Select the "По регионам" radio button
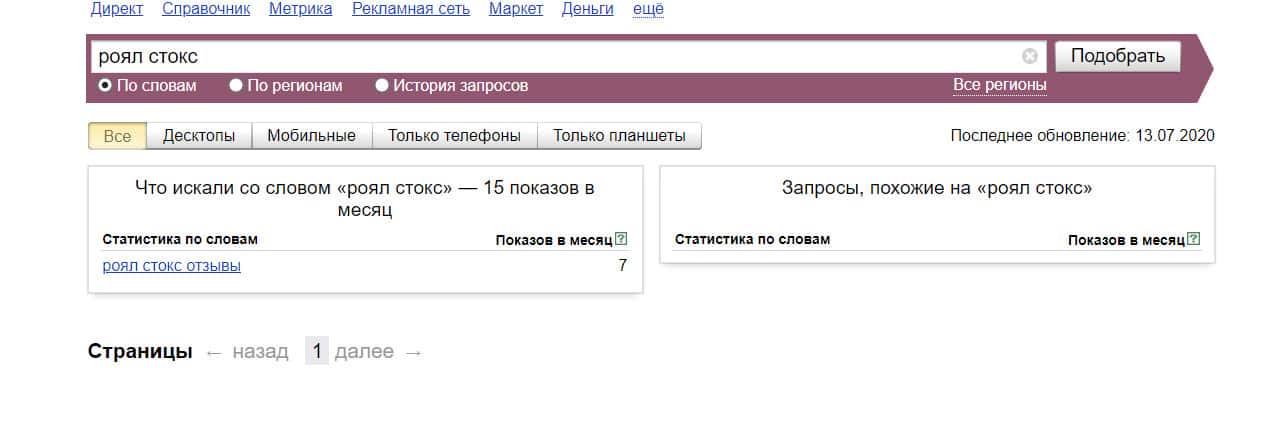Screen dimensions: 1274x436 236,86
